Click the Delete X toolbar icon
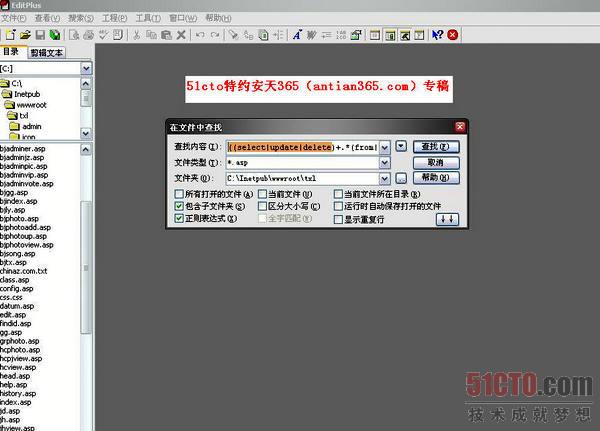 coord(181,35)
